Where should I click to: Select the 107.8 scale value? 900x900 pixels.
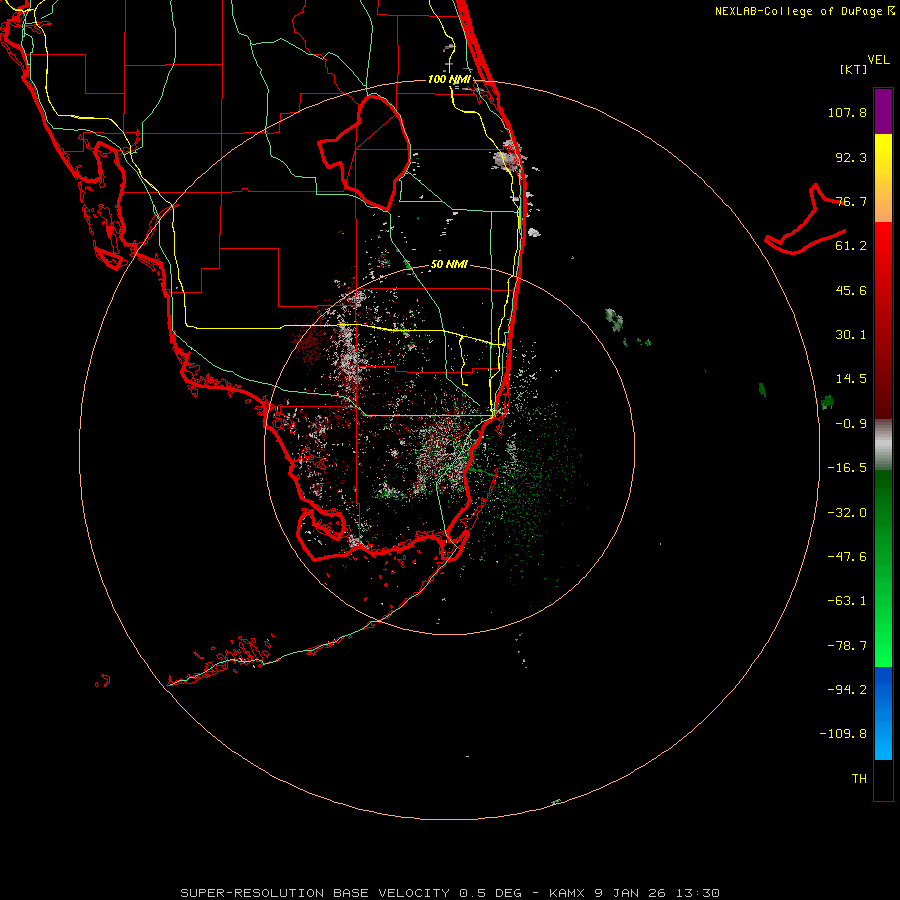(847, 112)
